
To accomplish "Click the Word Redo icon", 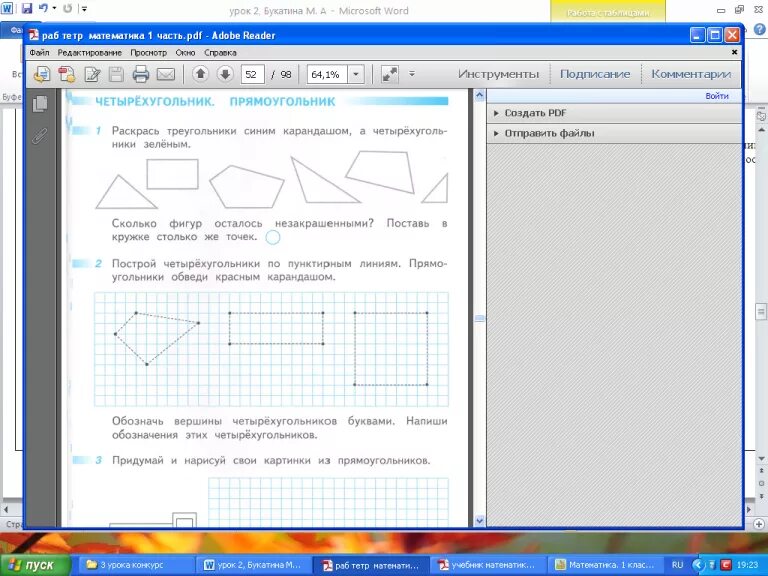I will pyautogui.click(x=68, y=8).
